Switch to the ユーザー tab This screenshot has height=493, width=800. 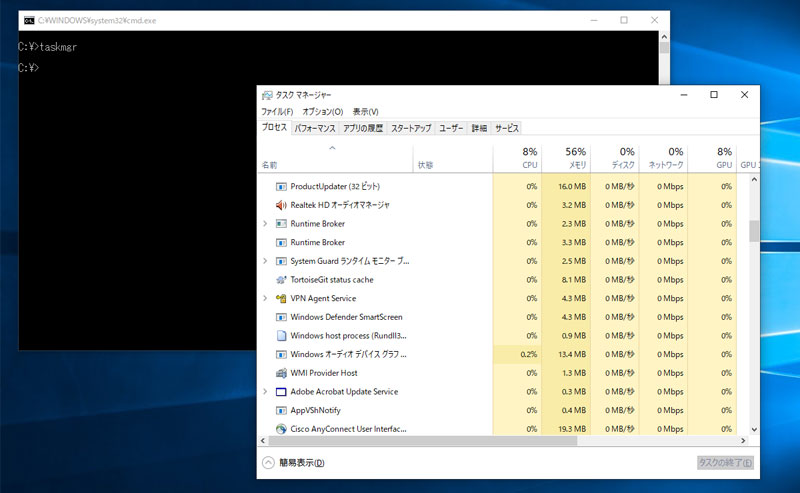pyautogui.click(x=451, y=129)
